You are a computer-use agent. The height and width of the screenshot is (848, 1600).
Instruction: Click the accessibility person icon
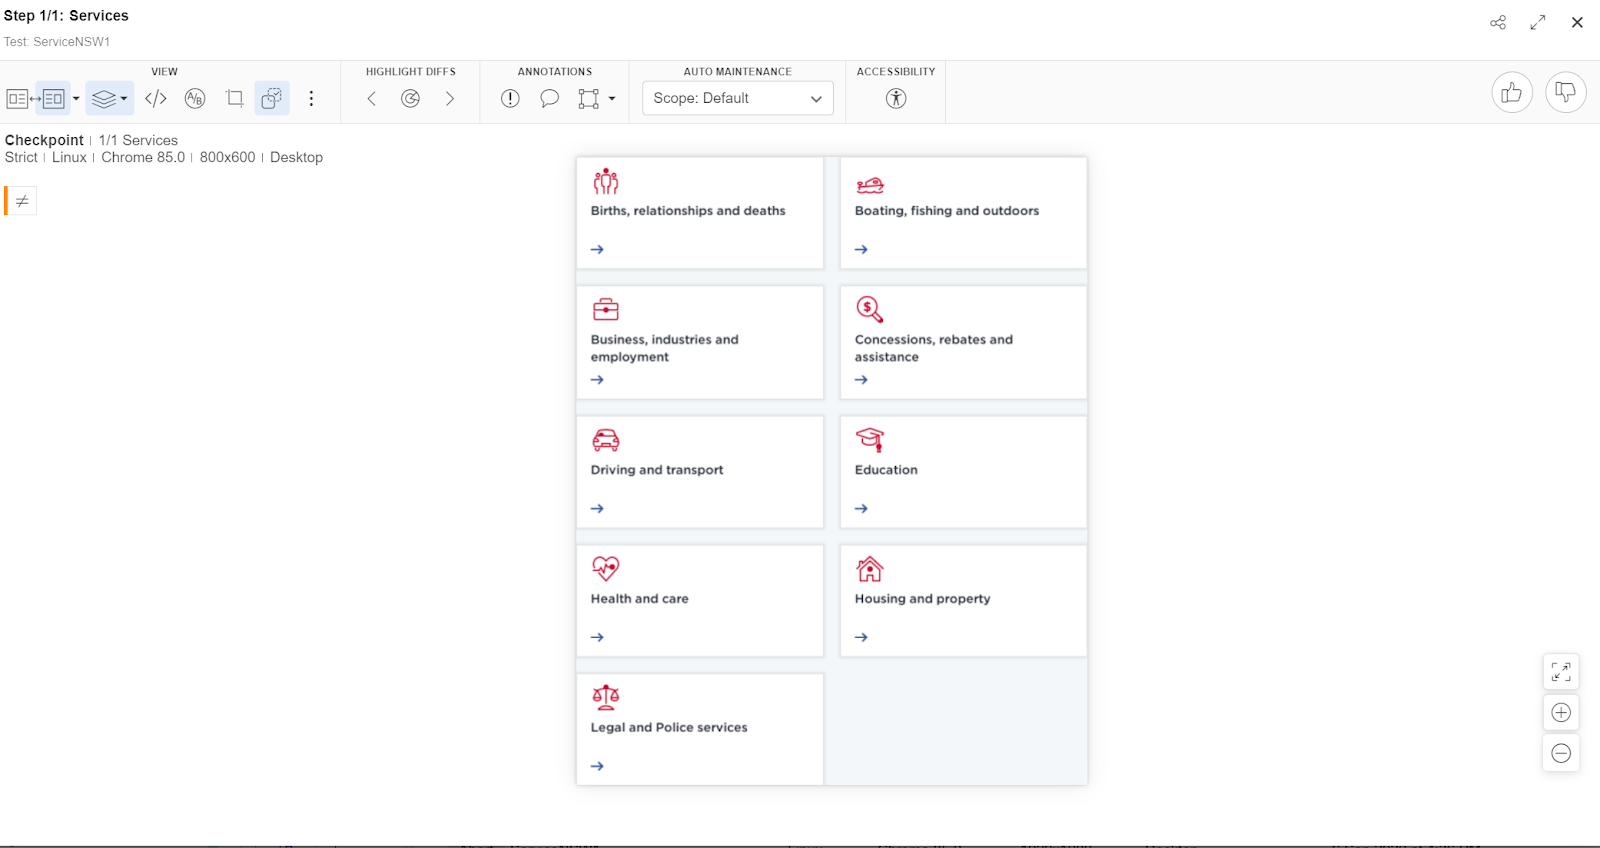coord(896,98)
